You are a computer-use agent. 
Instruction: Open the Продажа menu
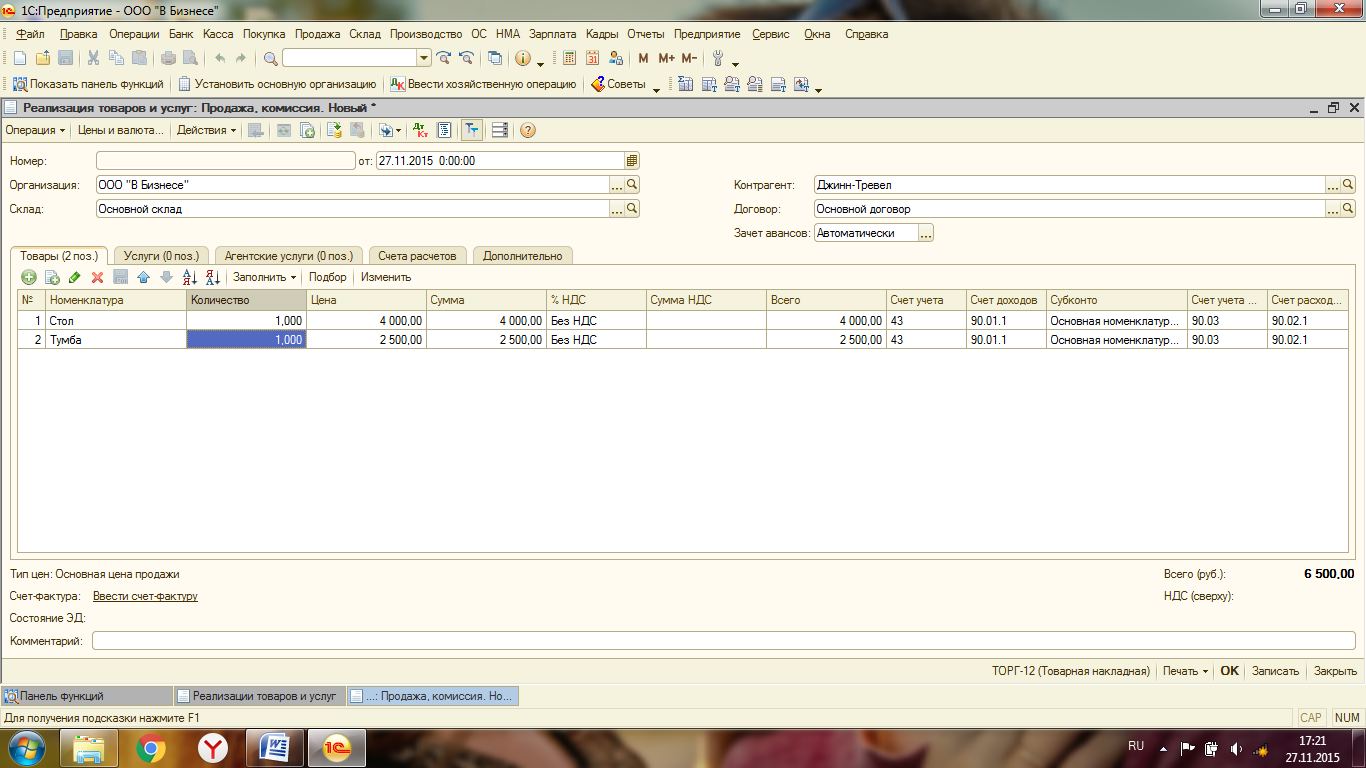318,34
